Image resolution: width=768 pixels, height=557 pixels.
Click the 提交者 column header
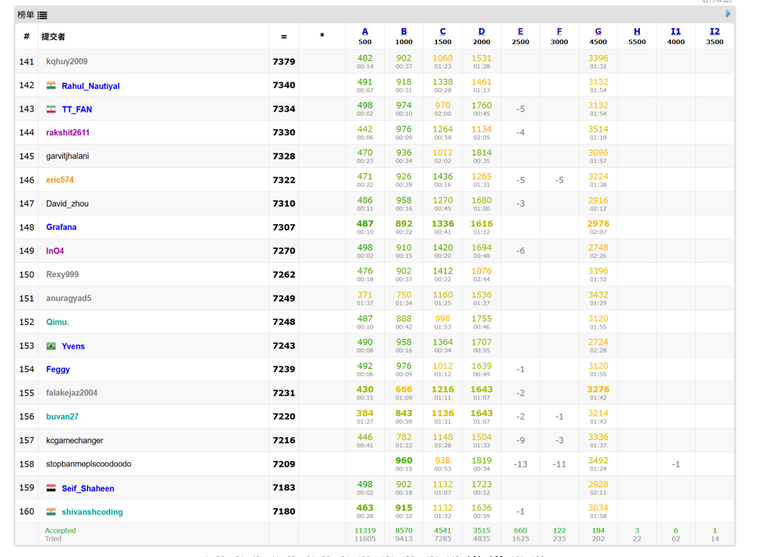(53, 37)
